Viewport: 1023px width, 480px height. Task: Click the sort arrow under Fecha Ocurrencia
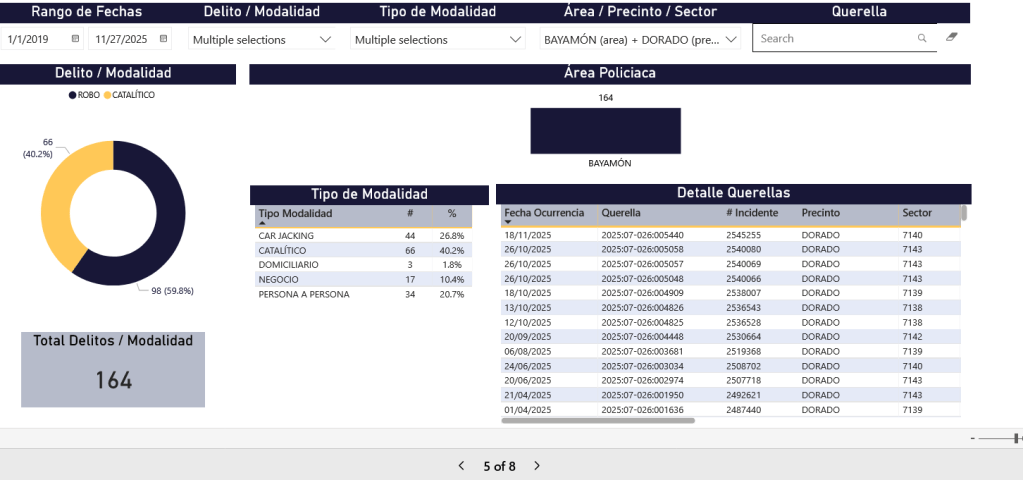tap(508, 222)
